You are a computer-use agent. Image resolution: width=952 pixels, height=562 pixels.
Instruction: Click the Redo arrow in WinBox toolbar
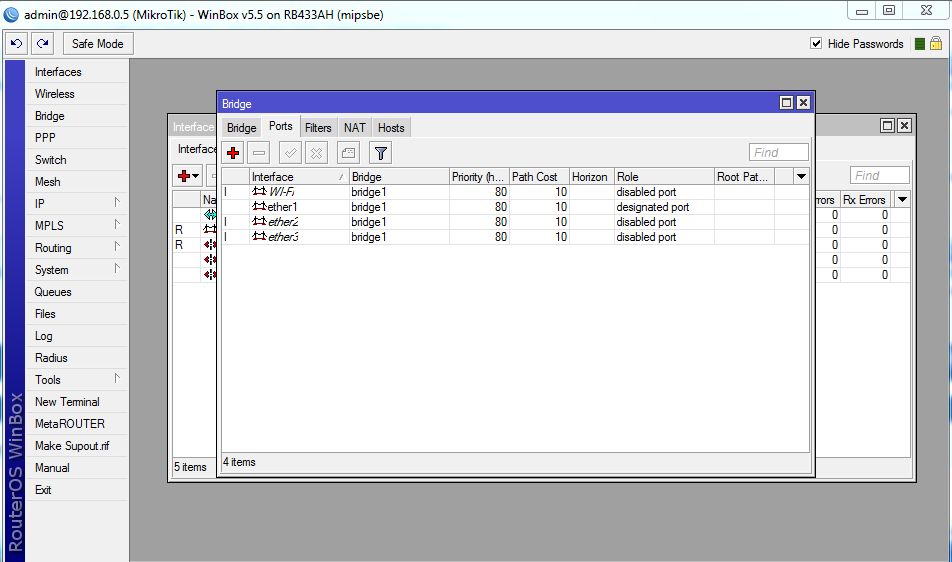41,44
